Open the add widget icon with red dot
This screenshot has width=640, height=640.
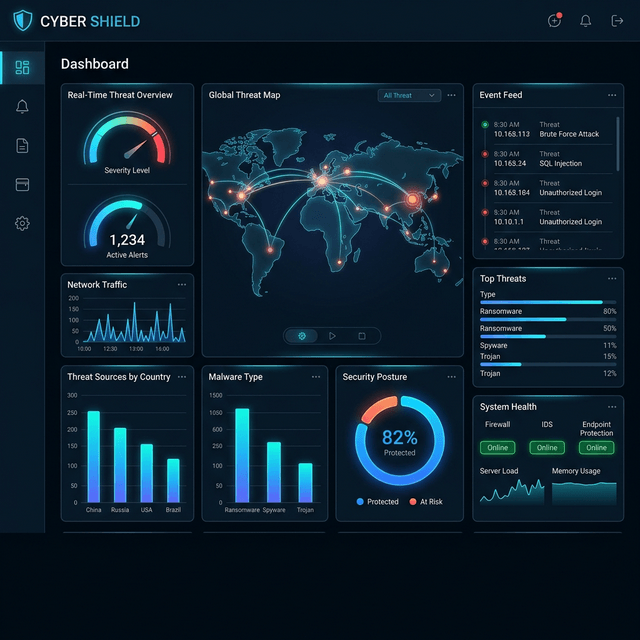554,20
